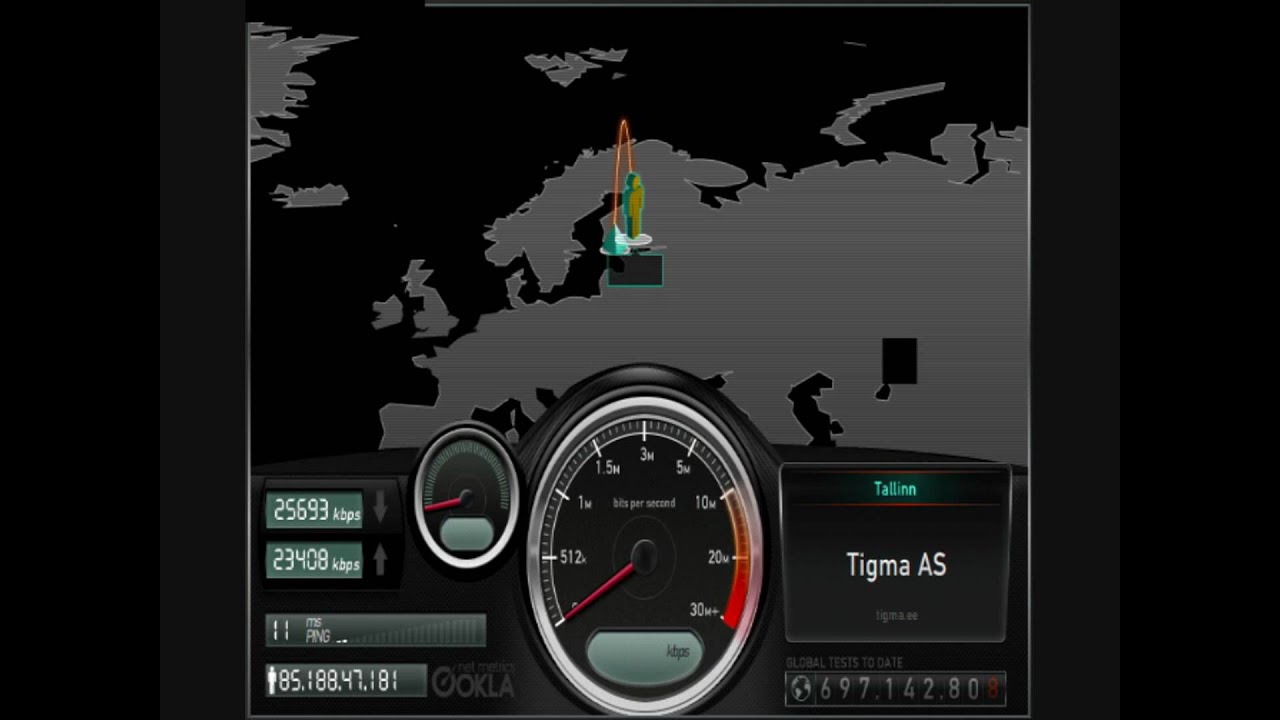Click the green person figure on map
This screenshot has height=720, width=1280.
pyautogui.click(x=633, y=206)
